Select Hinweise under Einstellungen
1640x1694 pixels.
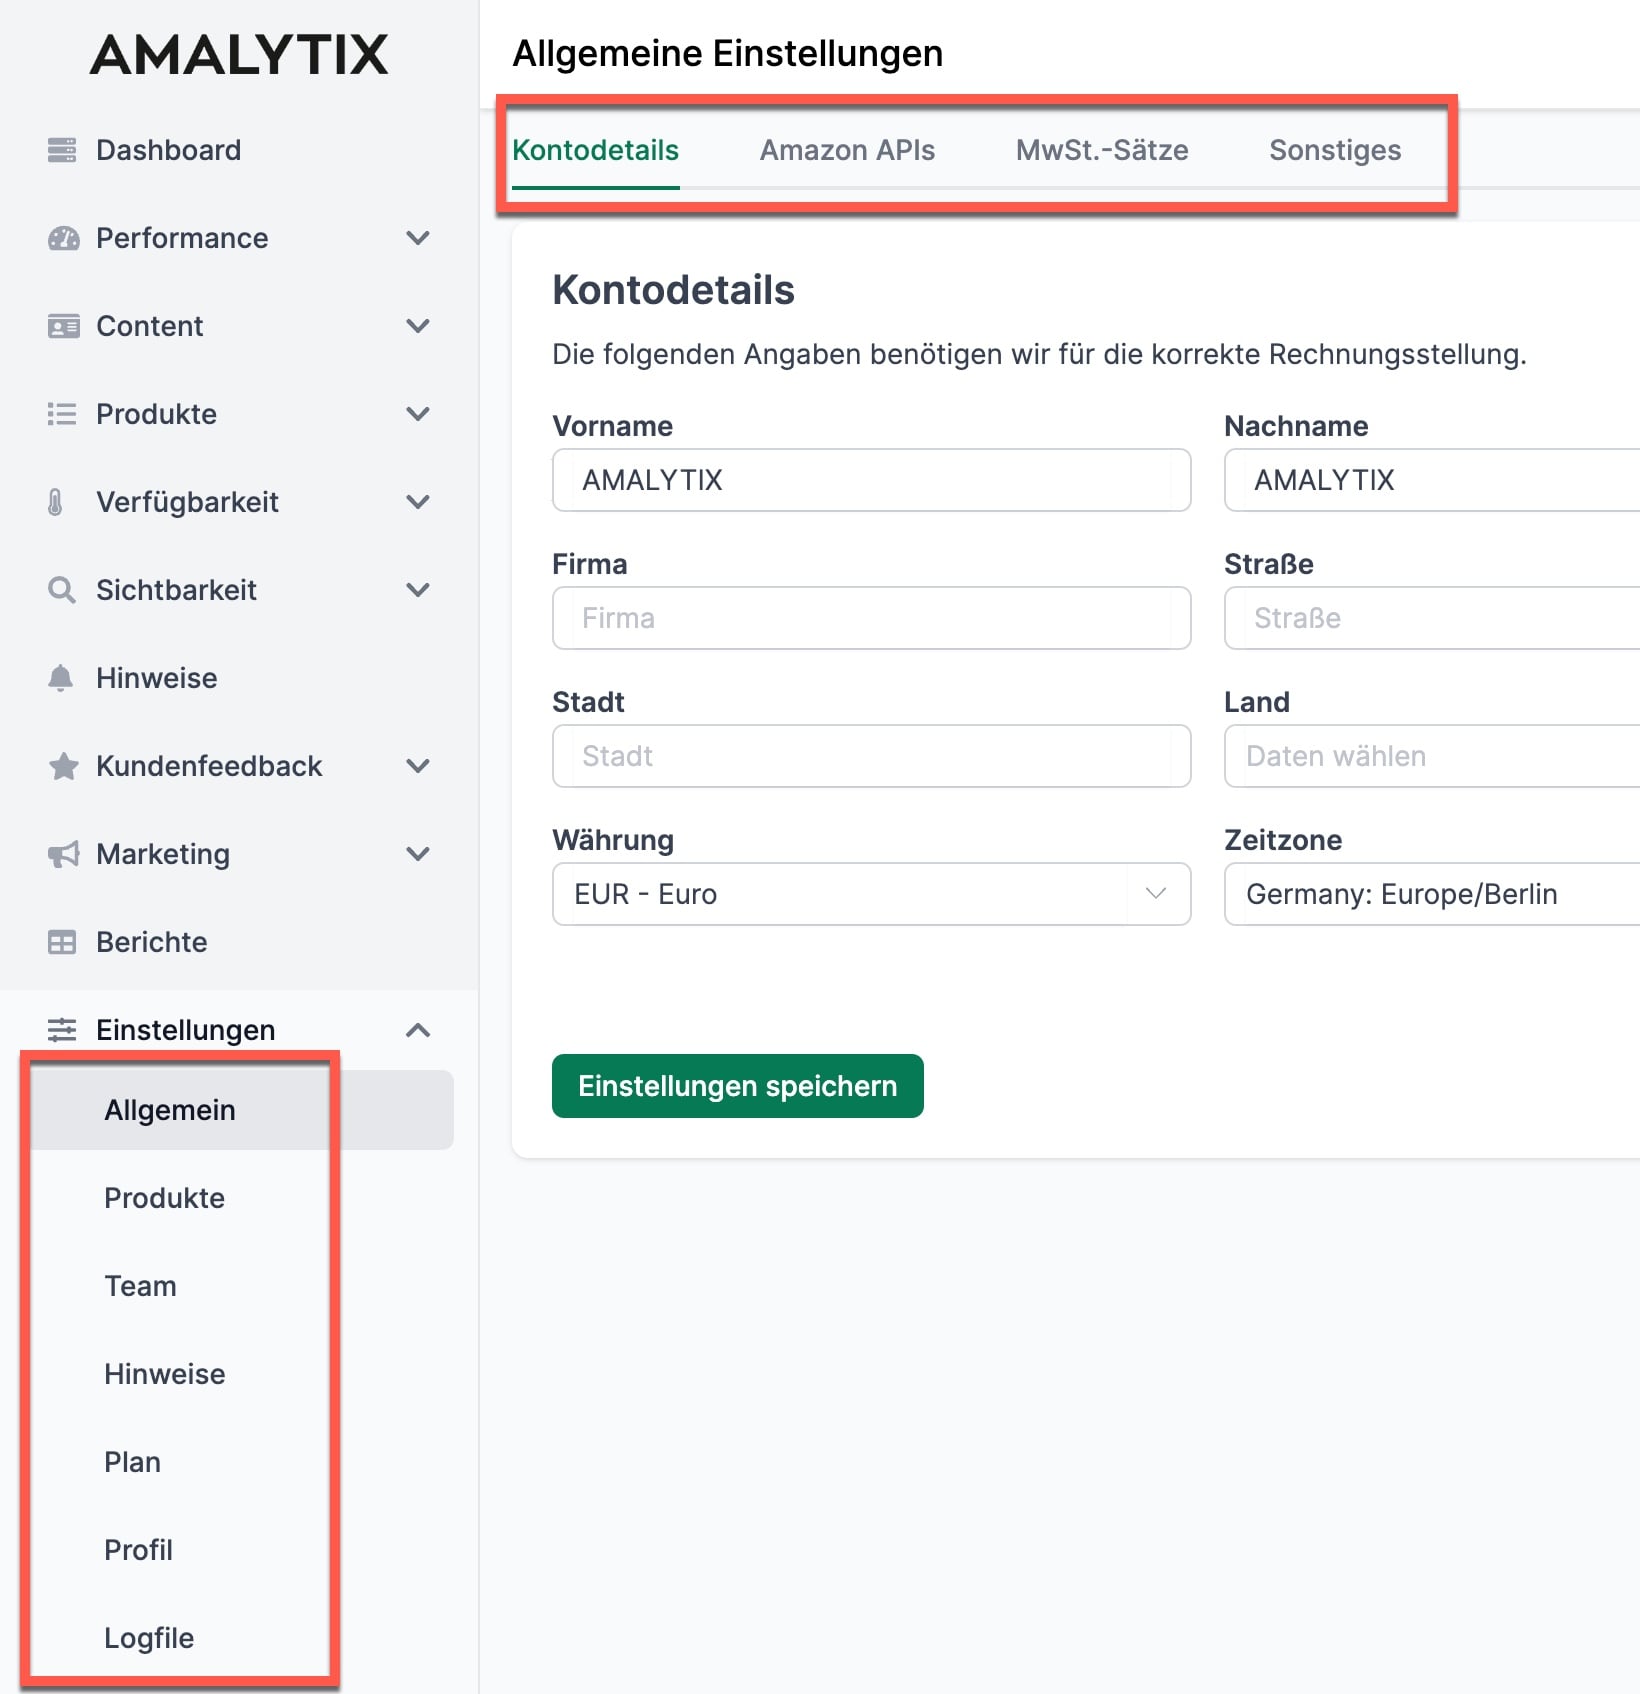165,1374
